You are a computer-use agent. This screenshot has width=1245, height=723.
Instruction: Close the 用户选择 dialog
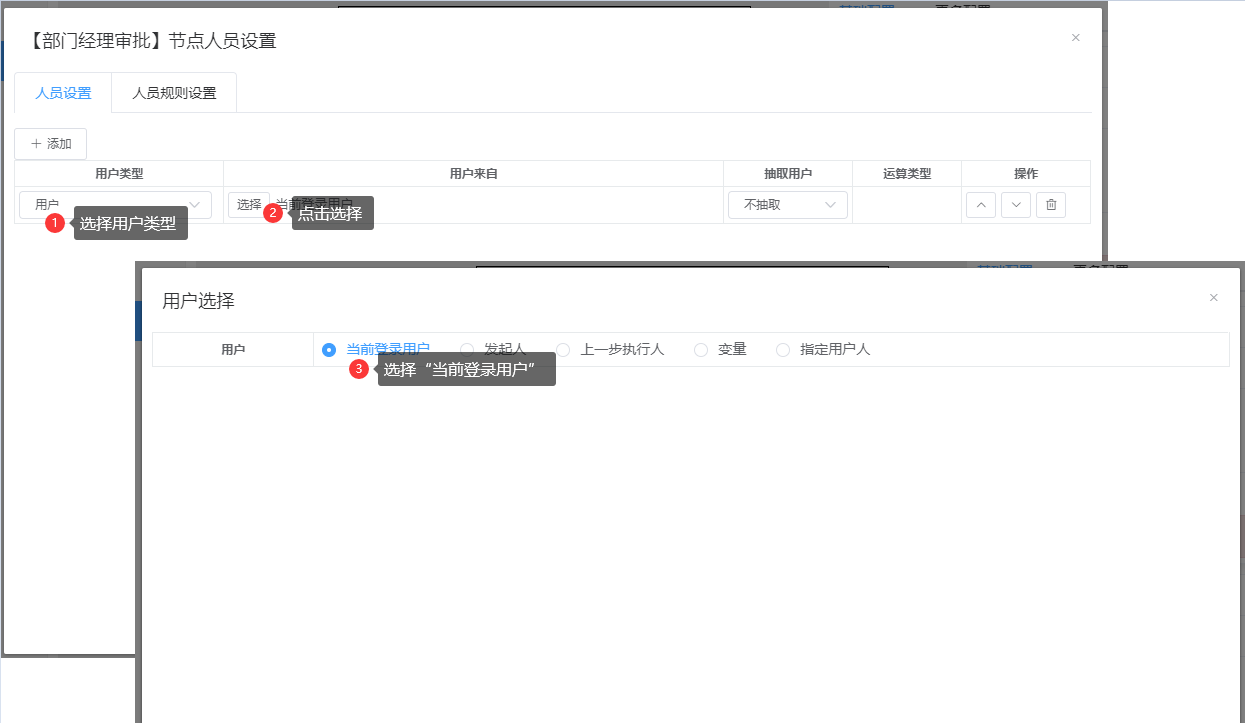1214,298
